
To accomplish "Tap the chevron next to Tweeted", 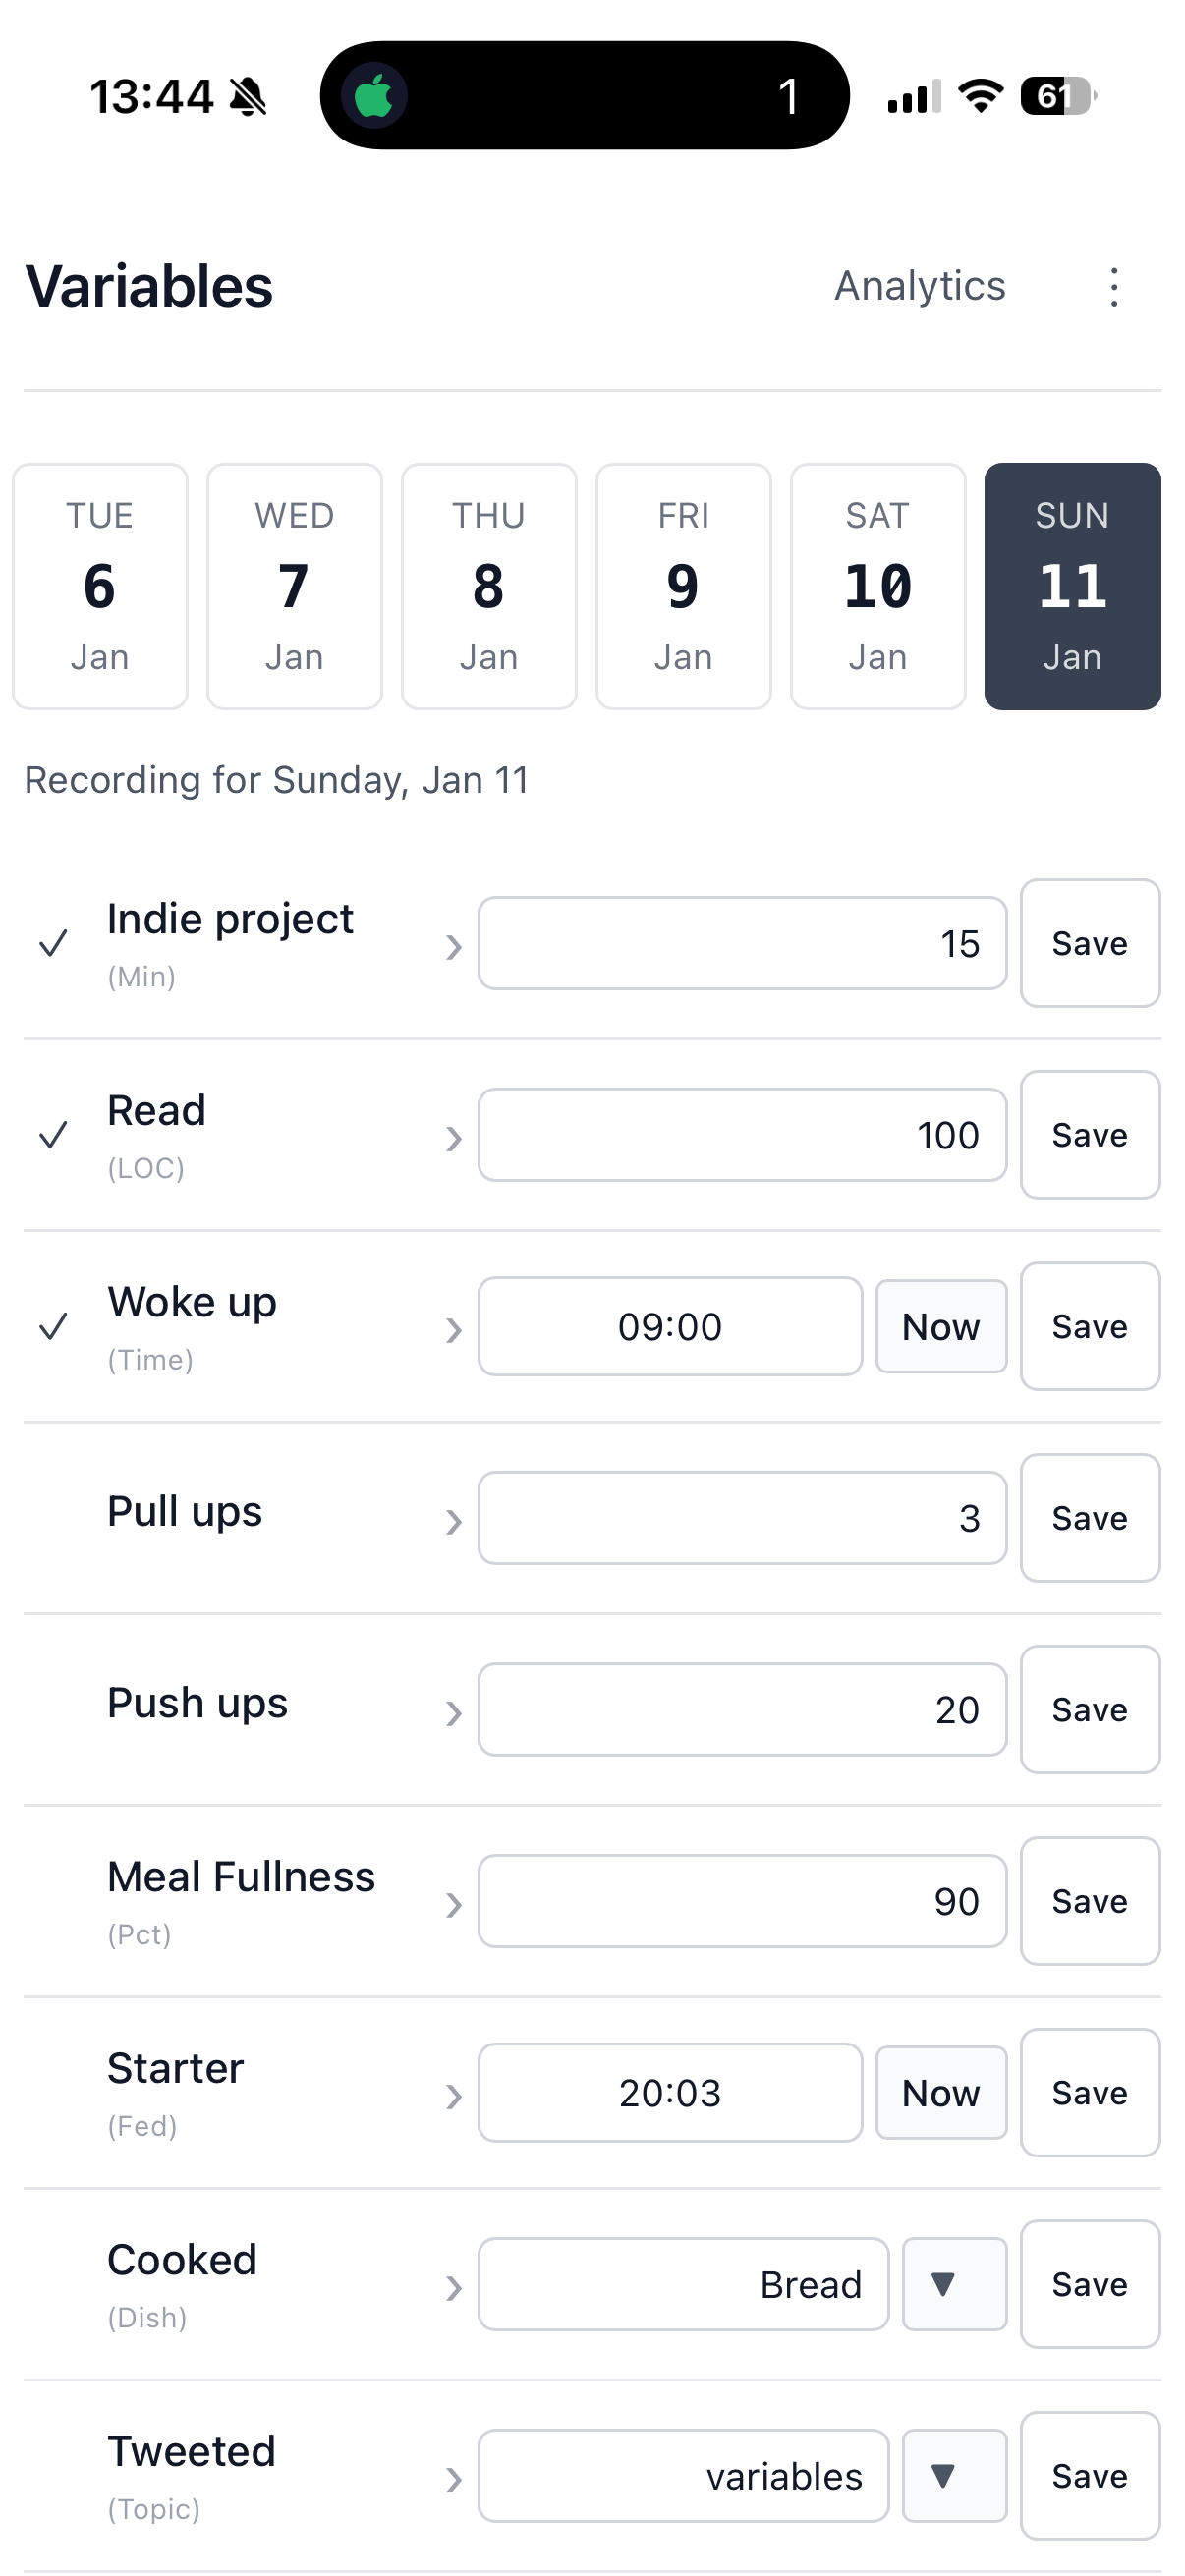I will click(454, 2479).
